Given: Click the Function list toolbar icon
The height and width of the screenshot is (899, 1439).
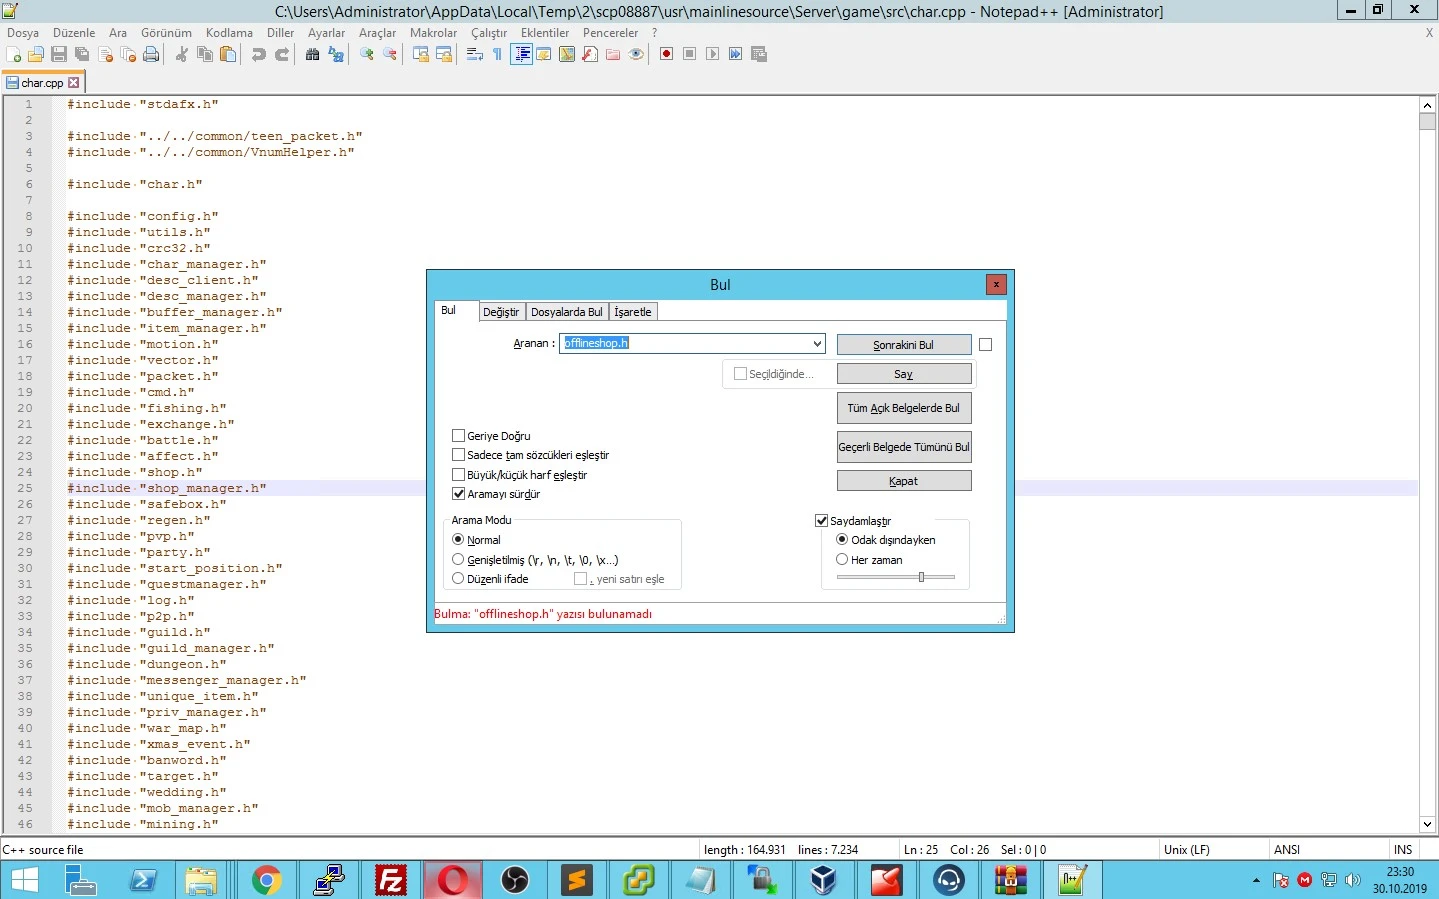Looking at the screenshot, I should 590,54.
